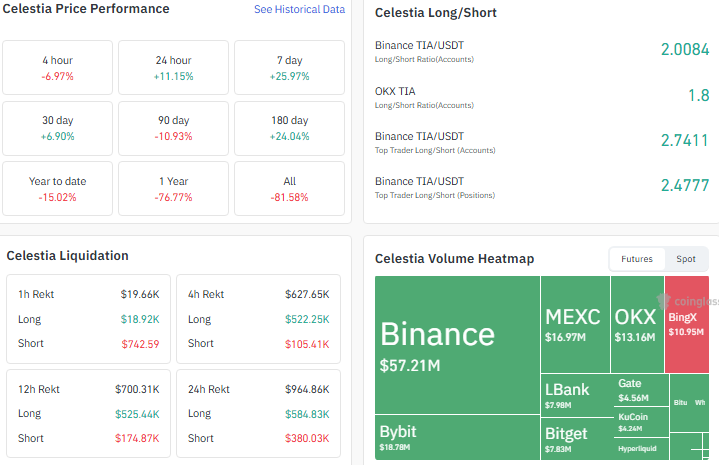
Task: Click the 1h Long value $18.92K
Action: click(140, 319)
